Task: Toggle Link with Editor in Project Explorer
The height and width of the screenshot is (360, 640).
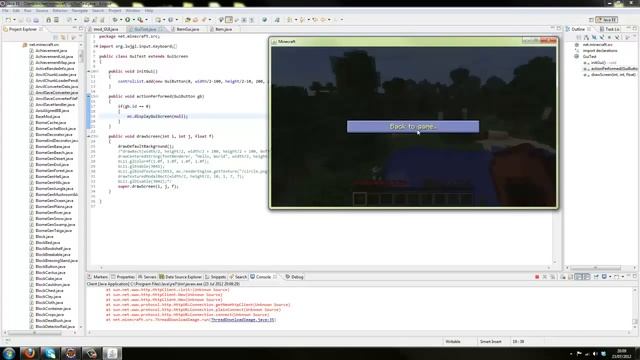Action: click(63, 37)
